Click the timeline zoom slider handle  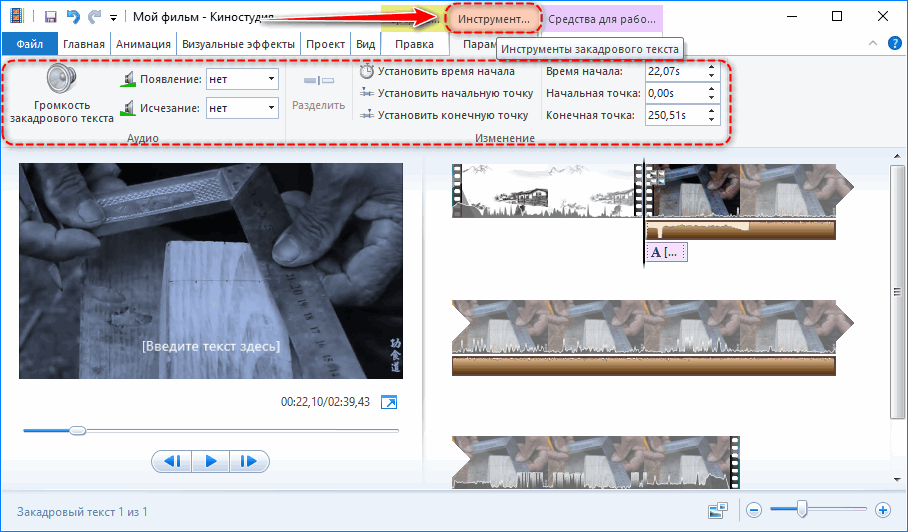tap(802, 511)
